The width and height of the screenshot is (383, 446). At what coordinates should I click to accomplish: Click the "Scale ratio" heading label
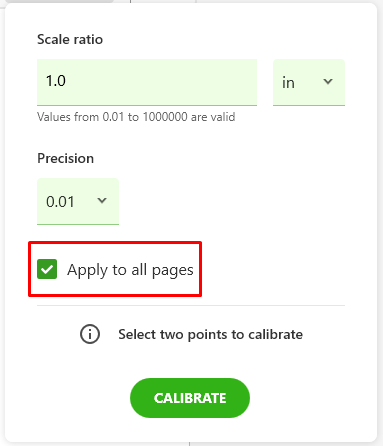pos(70,39)
